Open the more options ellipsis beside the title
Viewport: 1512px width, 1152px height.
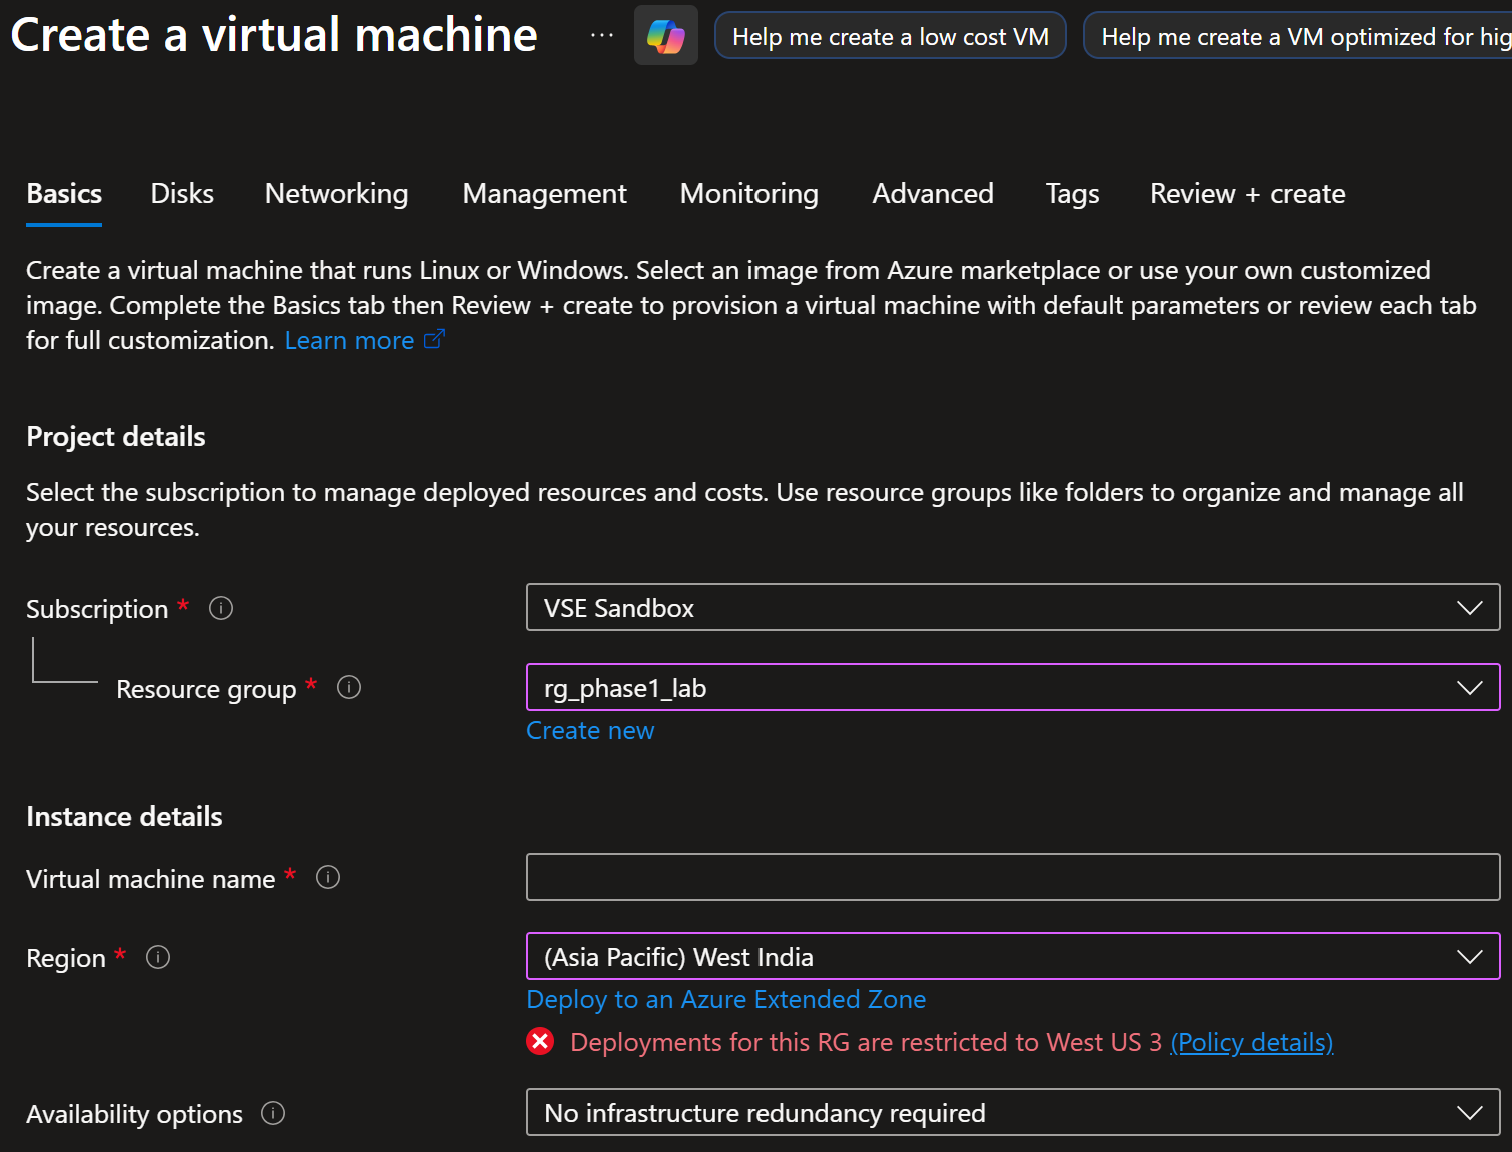coord(602,35)
